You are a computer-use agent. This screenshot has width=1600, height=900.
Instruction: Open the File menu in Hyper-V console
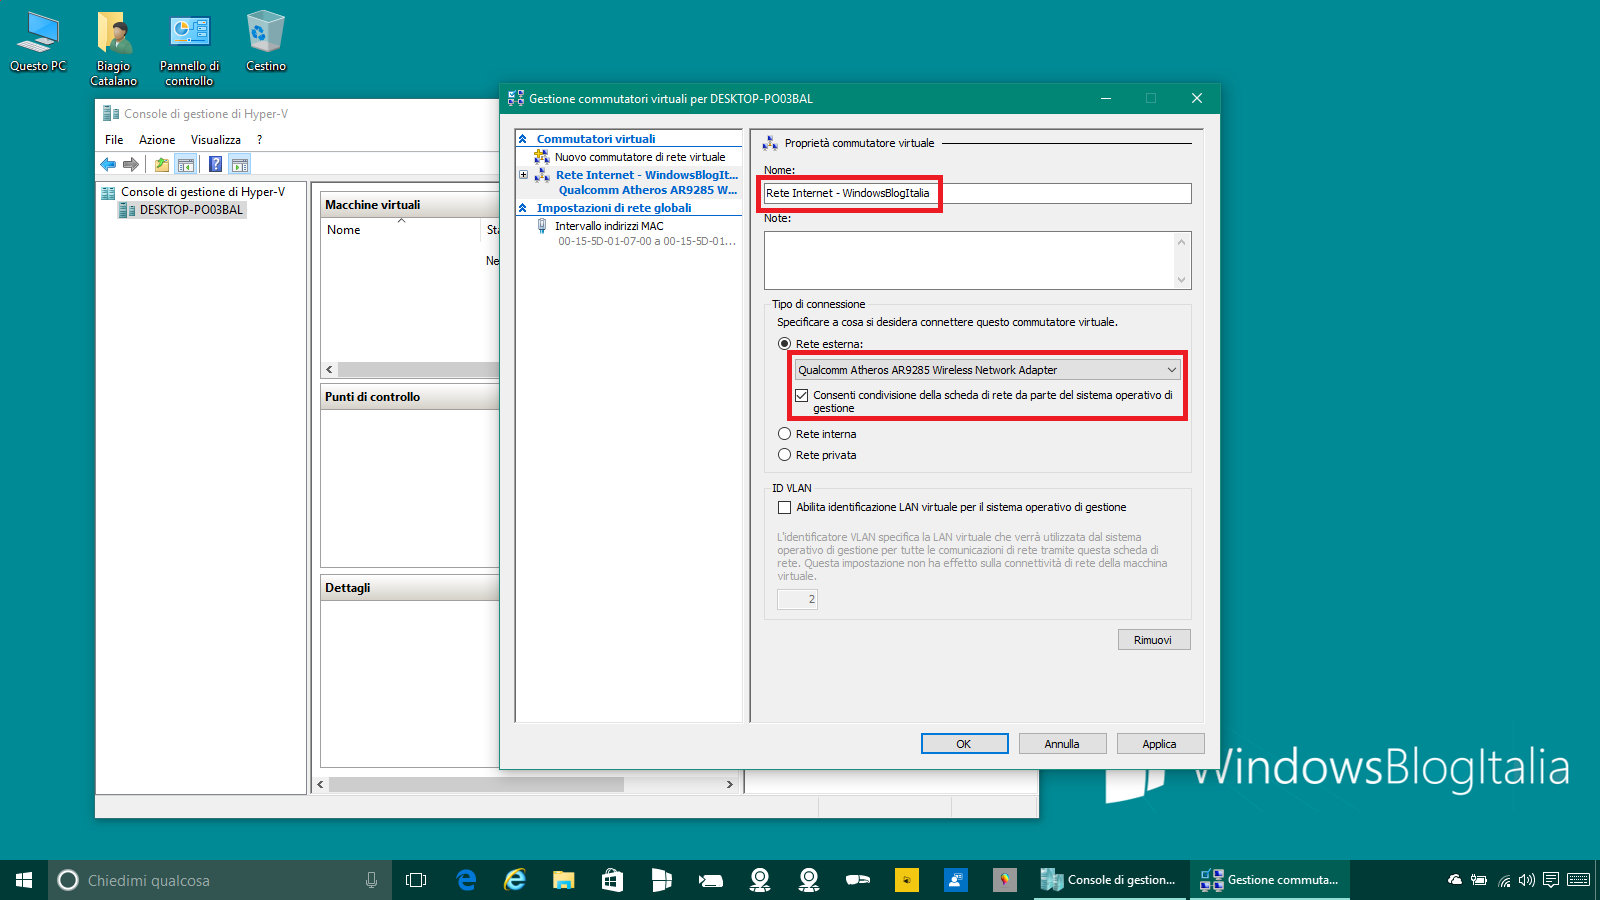114,140
